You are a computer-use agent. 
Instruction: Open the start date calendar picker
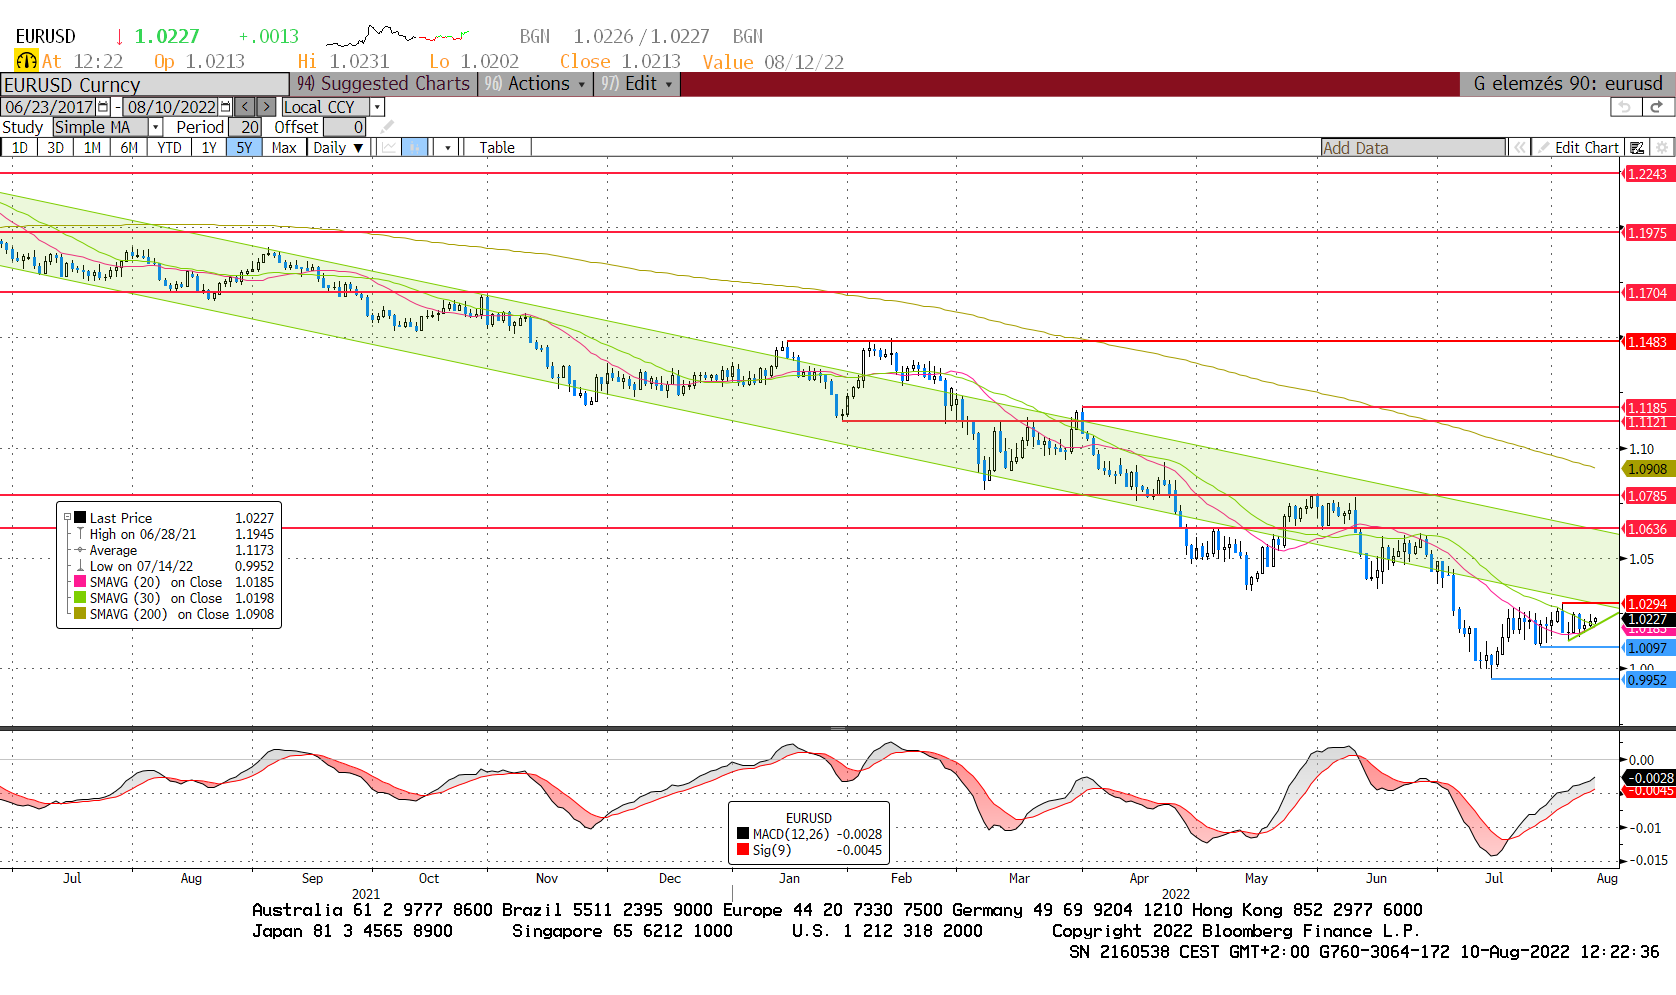pyautogui.click(x=103, y=107)
